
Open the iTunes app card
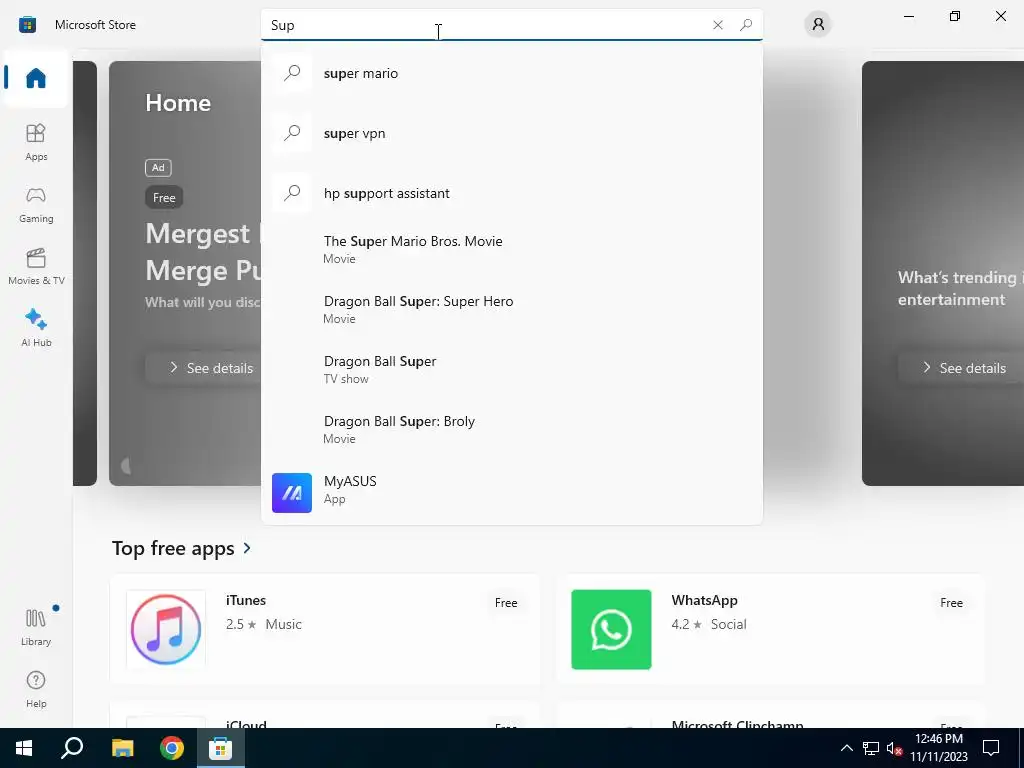click(x=325, y=629)
